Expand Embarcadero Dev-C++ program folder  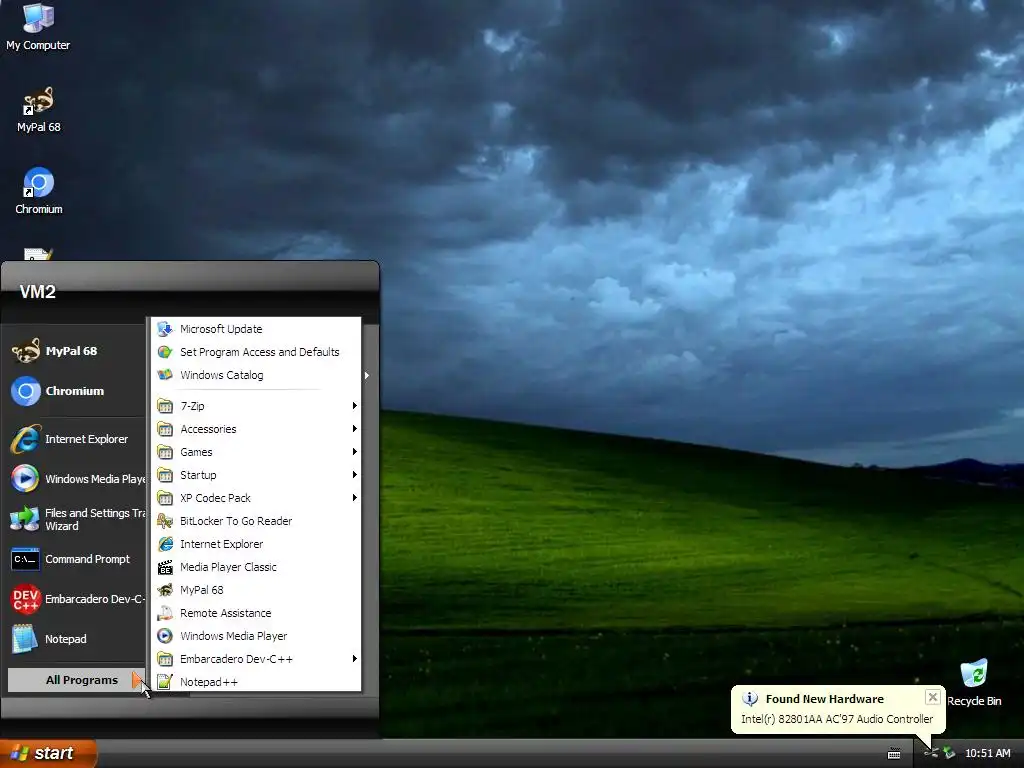click(256, 659)
